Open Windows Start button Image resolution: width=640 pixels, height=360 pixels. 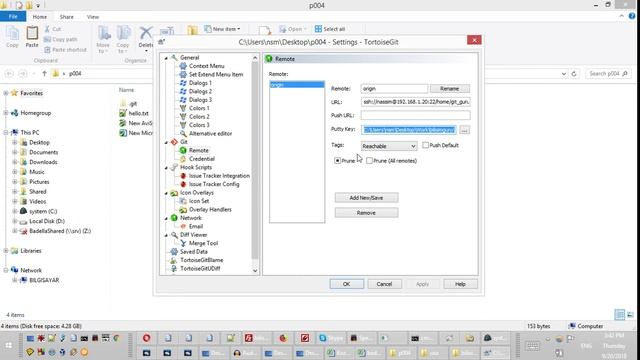point(8,345)
